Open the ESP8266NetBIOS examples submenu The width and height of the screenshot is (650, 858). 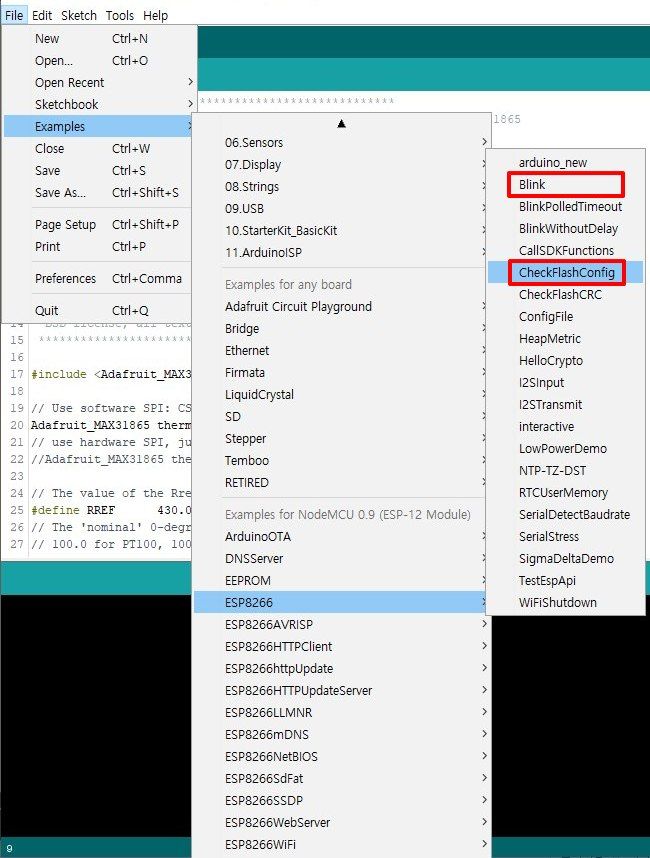pyautogui.click(x=341, y=756)
